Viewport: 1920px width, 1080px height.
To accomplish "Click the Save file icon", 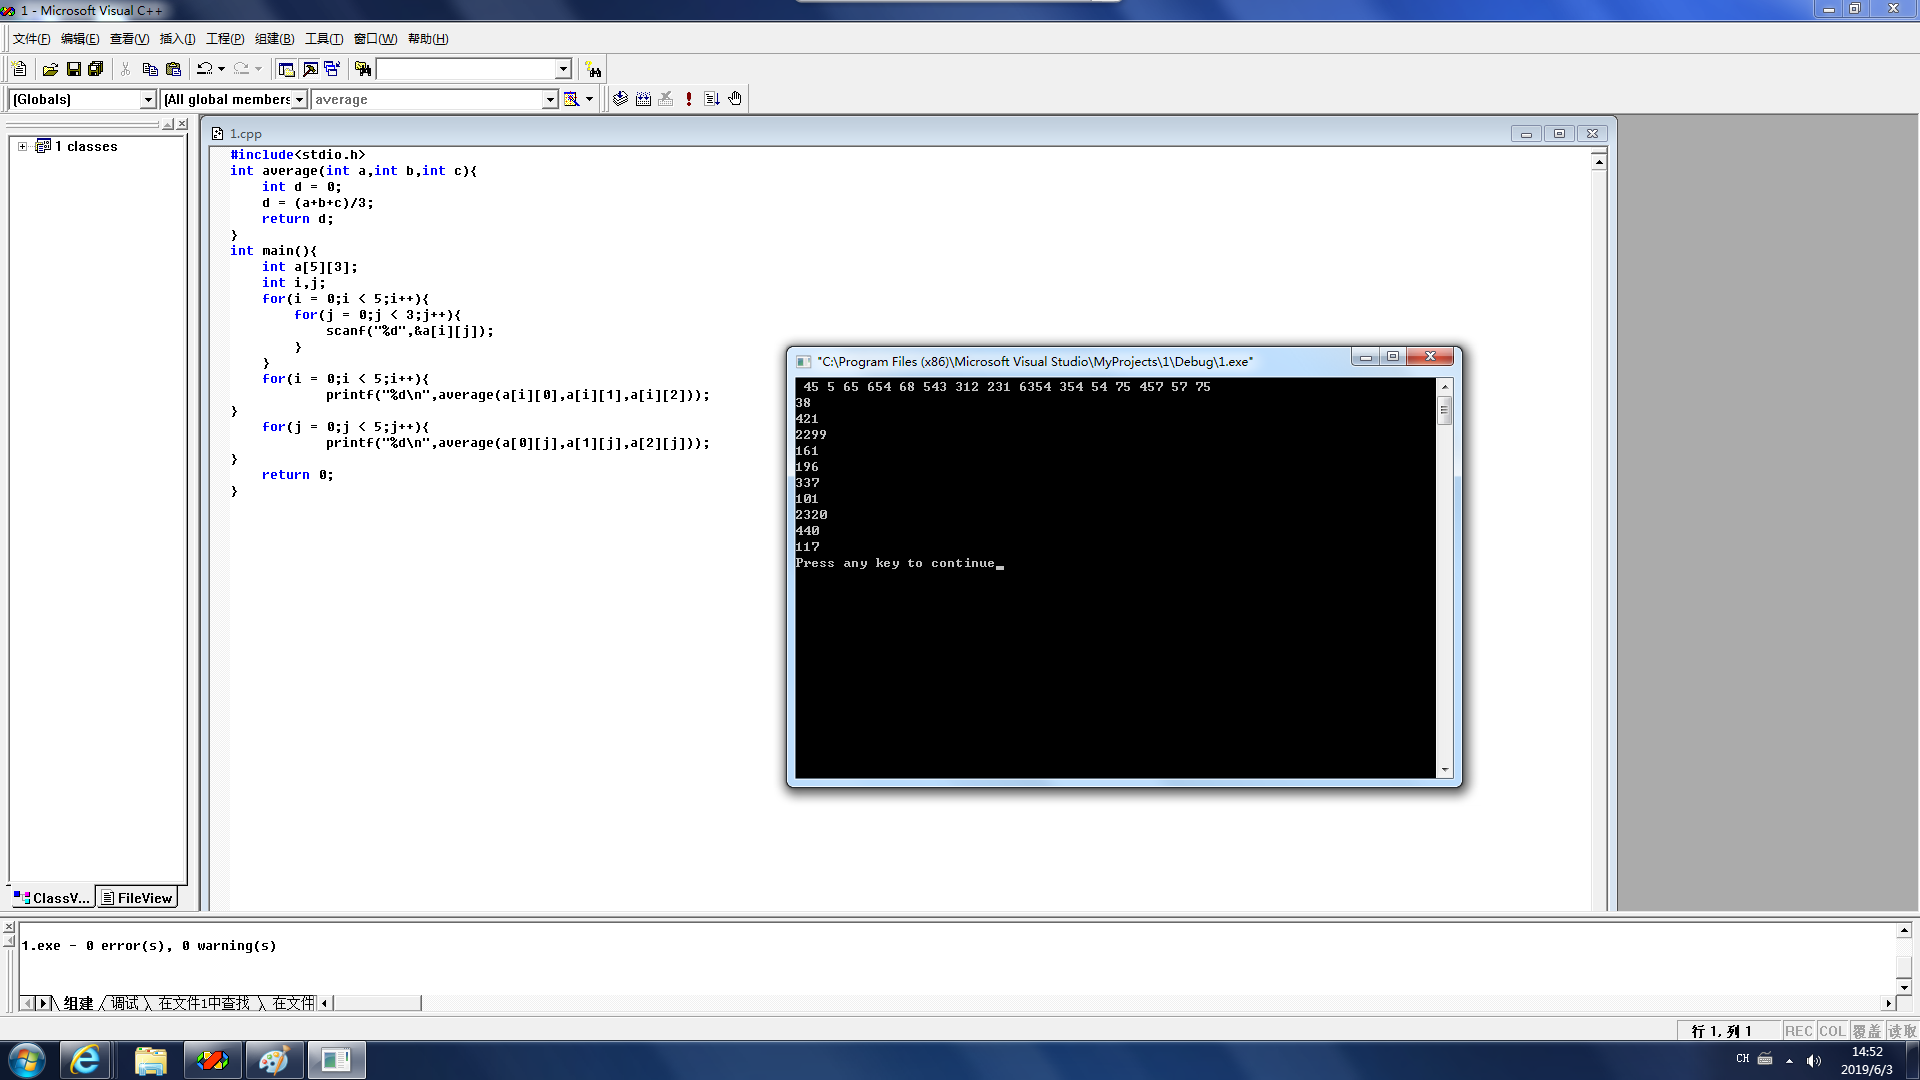I will [x=73, y=69].
